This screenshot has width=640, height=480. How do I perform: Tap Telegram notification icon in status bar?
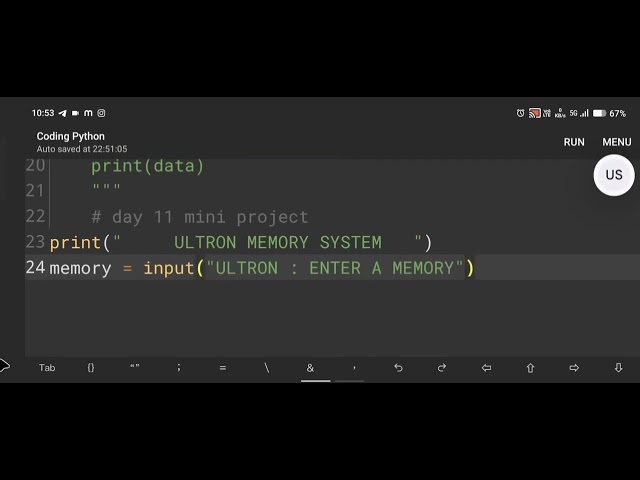62,113
